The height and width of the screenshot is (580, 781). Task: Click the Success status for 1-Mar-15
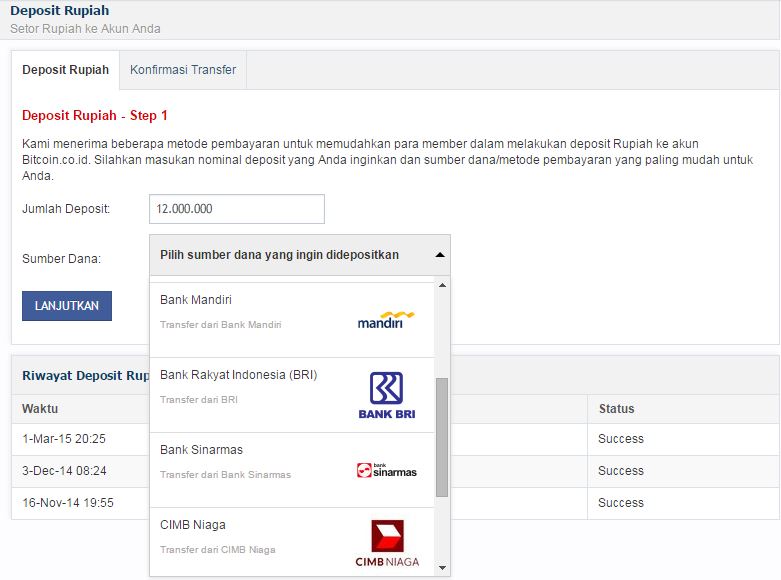621,439
